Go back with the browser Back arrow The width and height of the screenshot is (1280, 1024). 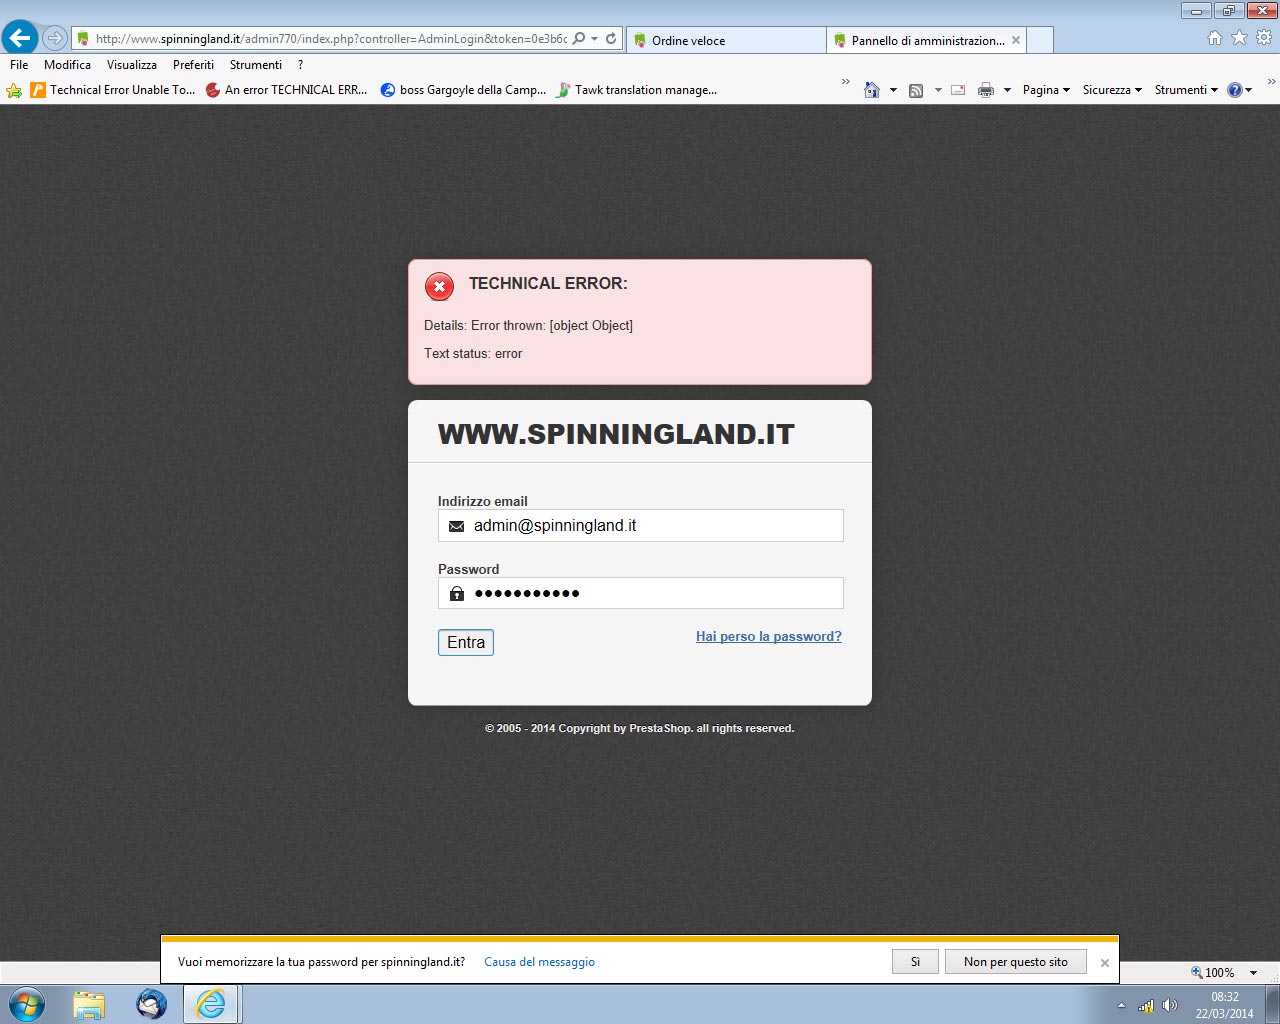[x=20, y=38]
